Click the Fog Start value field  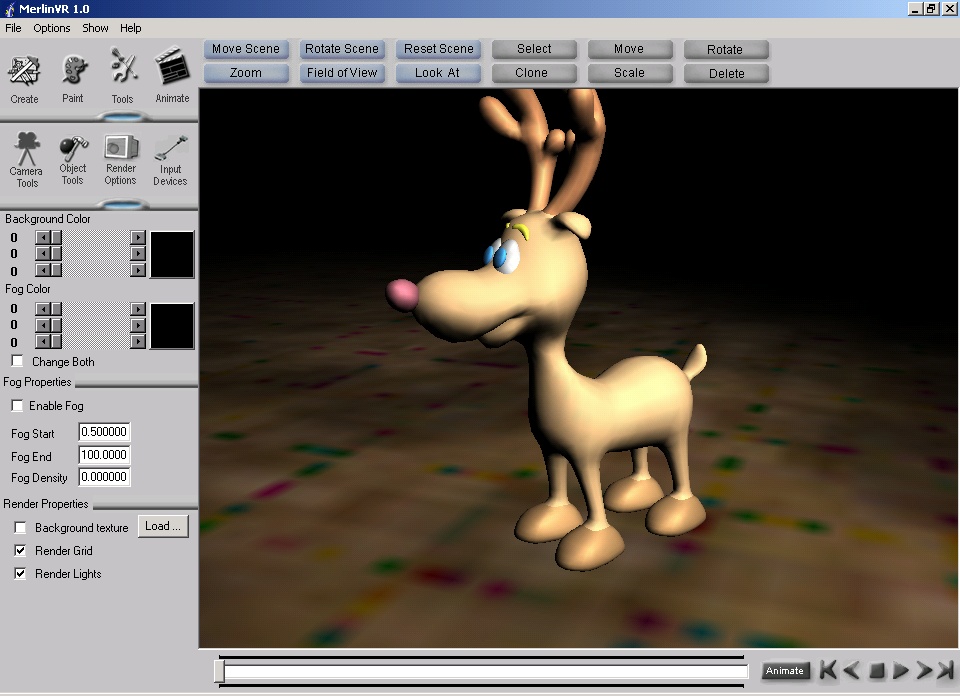[x=104, y=432]
